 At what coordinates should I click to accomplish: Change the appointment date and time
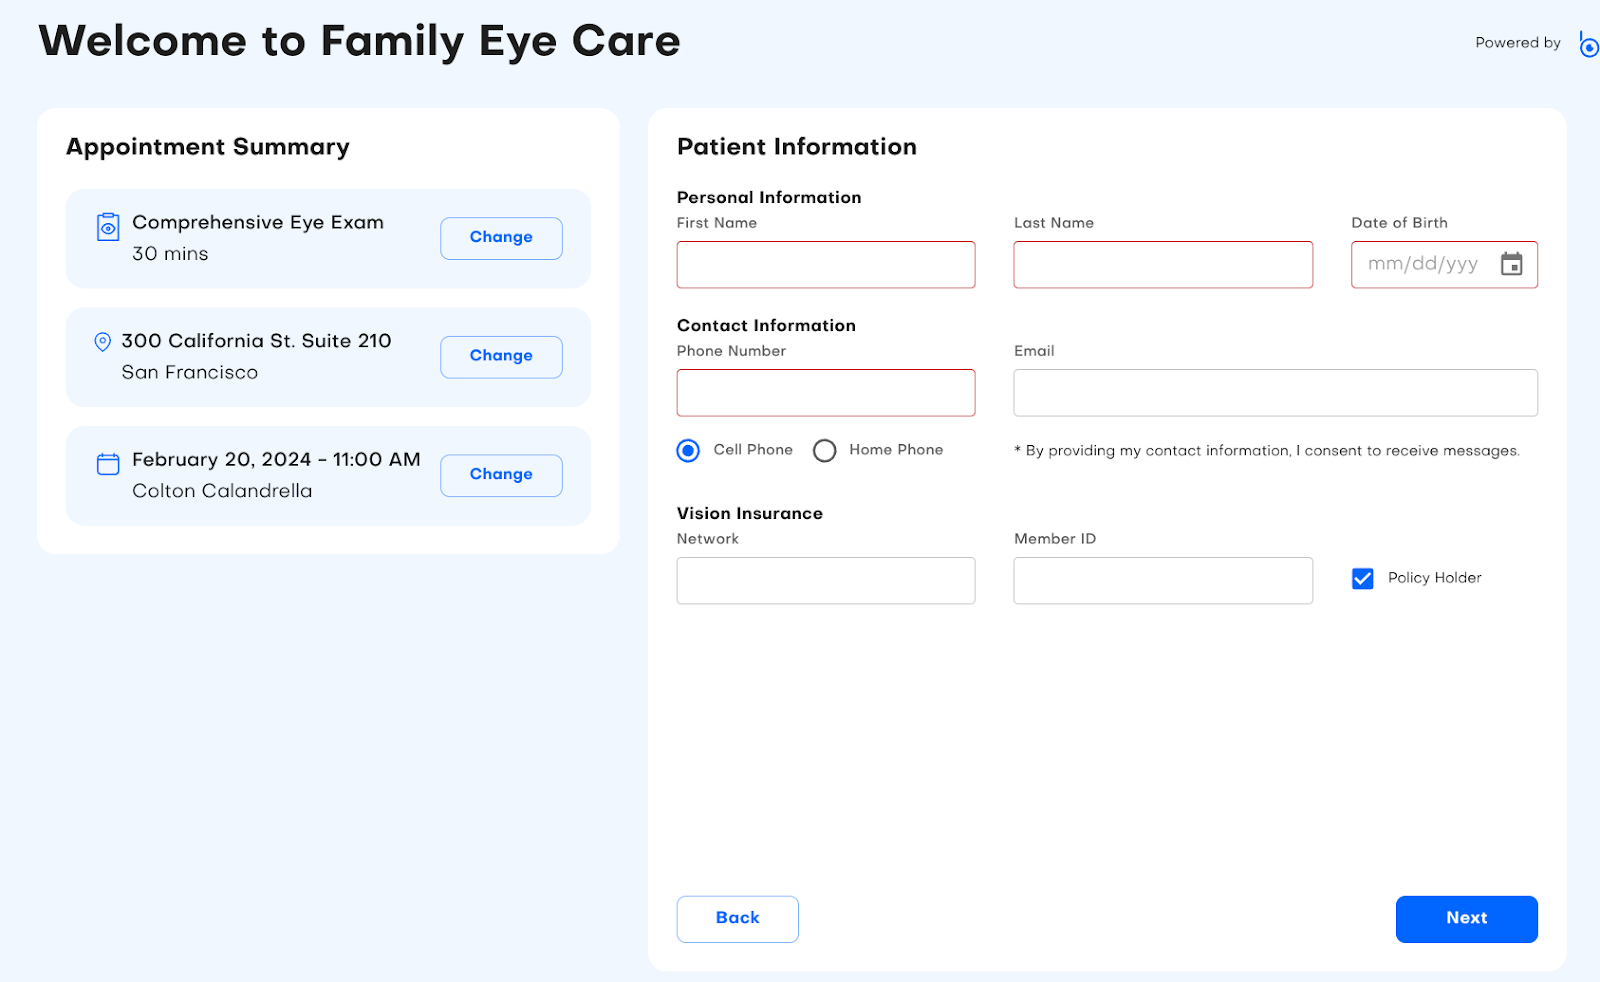(500, 474)
